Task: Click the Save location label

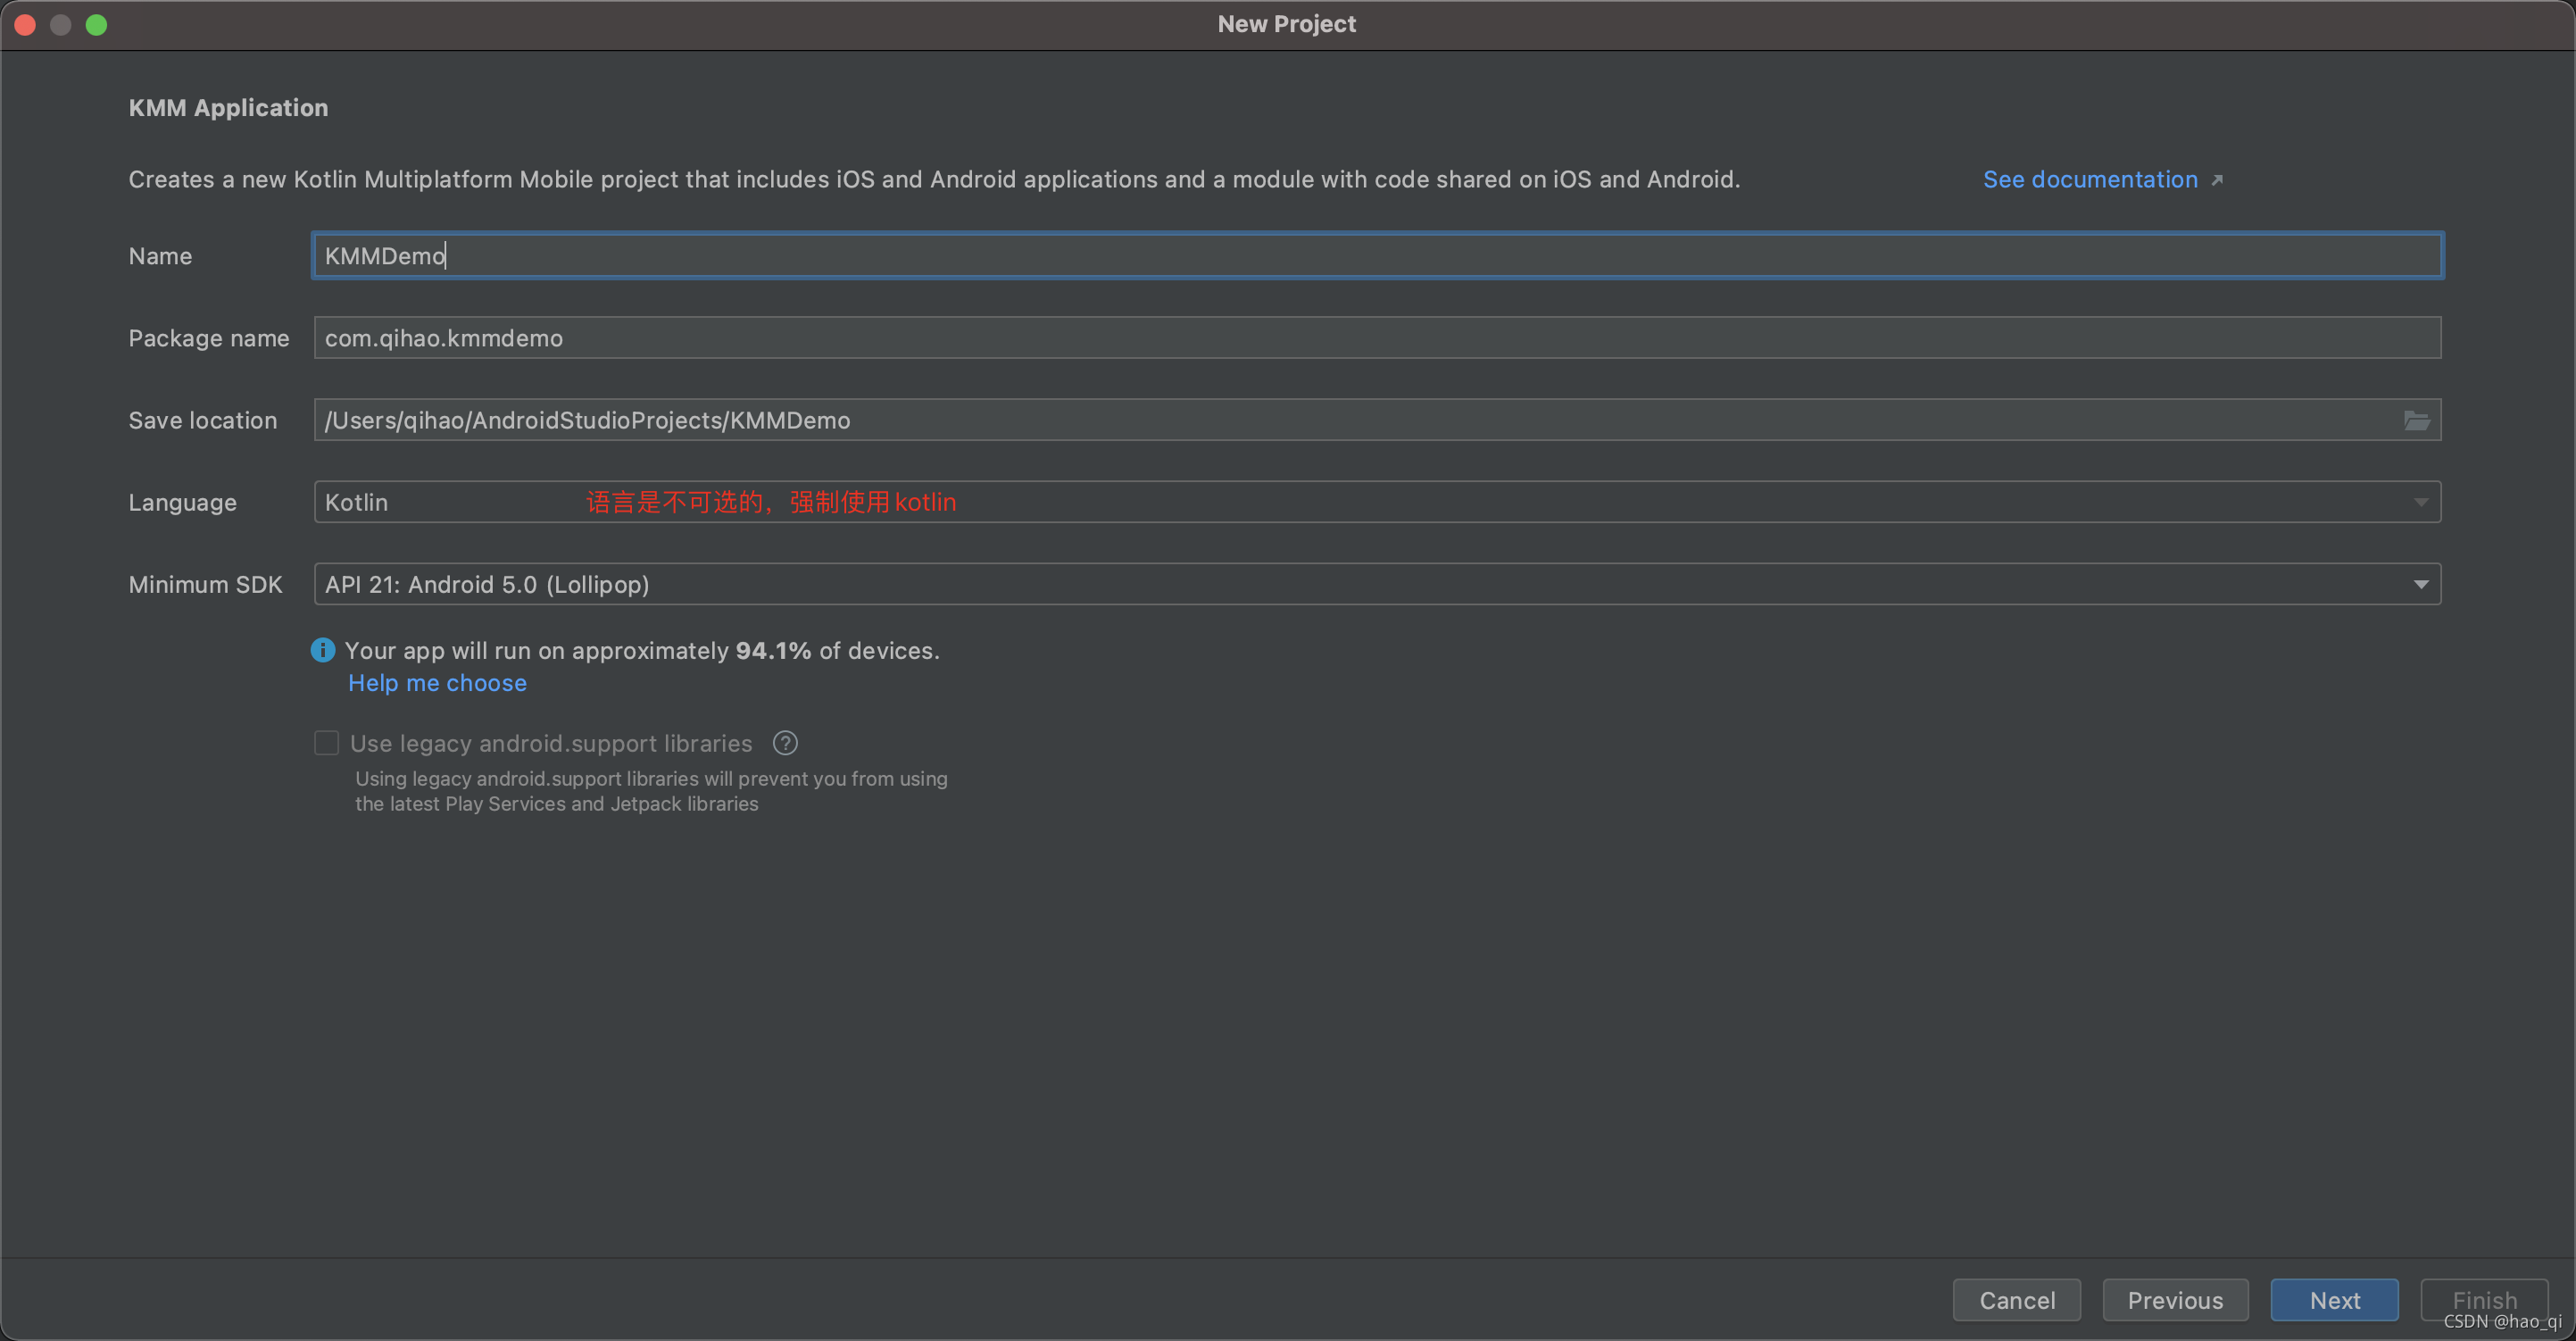Action: [x=203, y=420]
